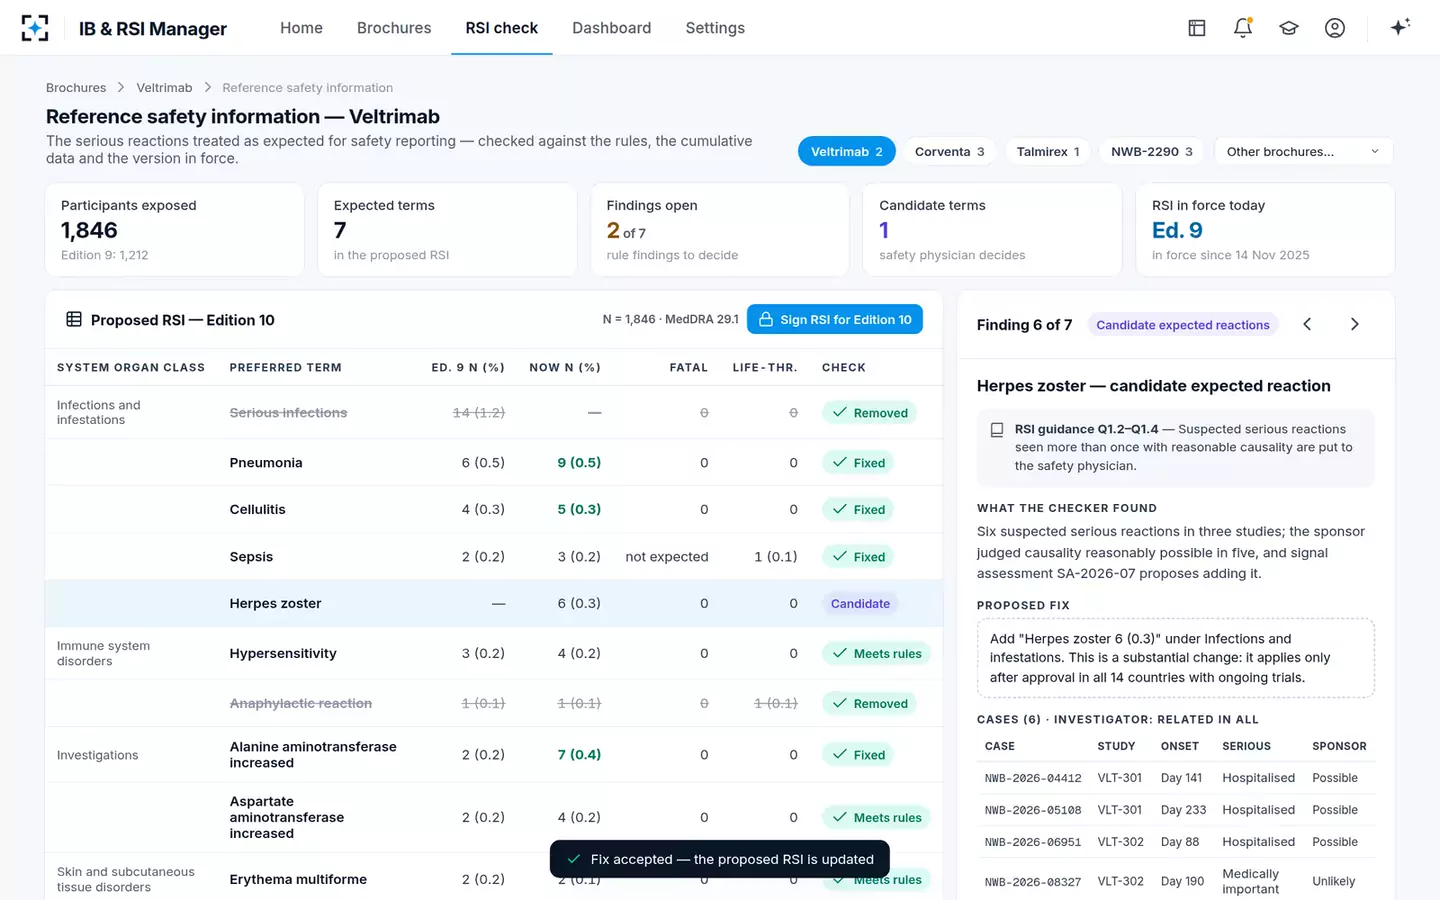This screenshot has height=900, width=1440.
Task: Open the Home tab
Action: [x=301, y=28]
